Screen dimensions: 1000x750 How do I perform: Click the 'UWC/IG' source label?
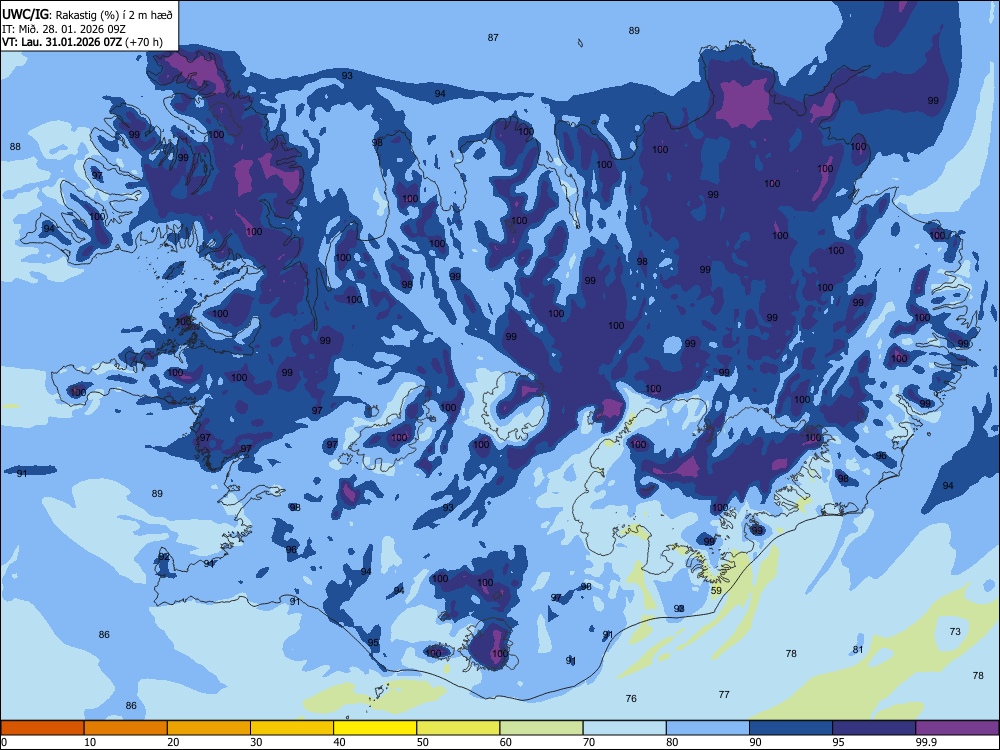coord(26,15)
